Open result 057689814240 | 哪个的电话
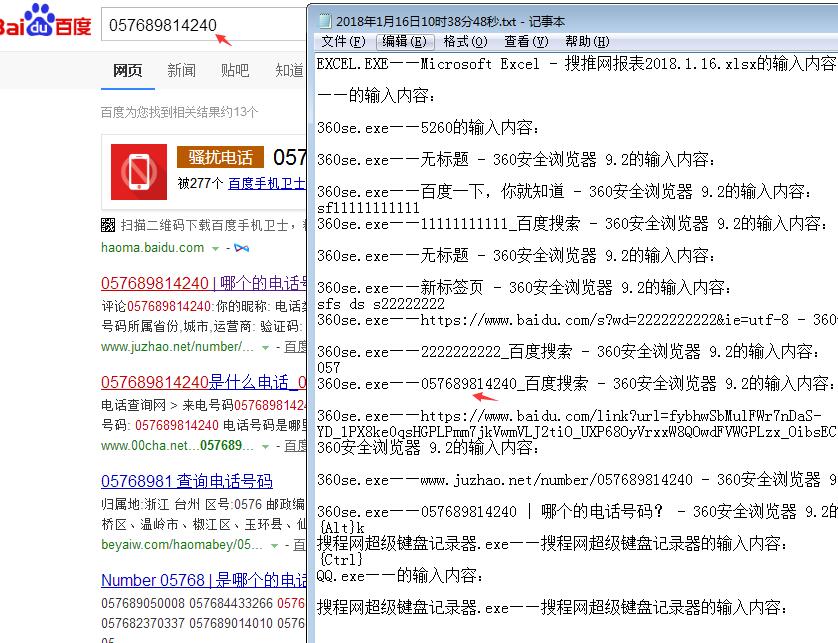 [204, 283]
